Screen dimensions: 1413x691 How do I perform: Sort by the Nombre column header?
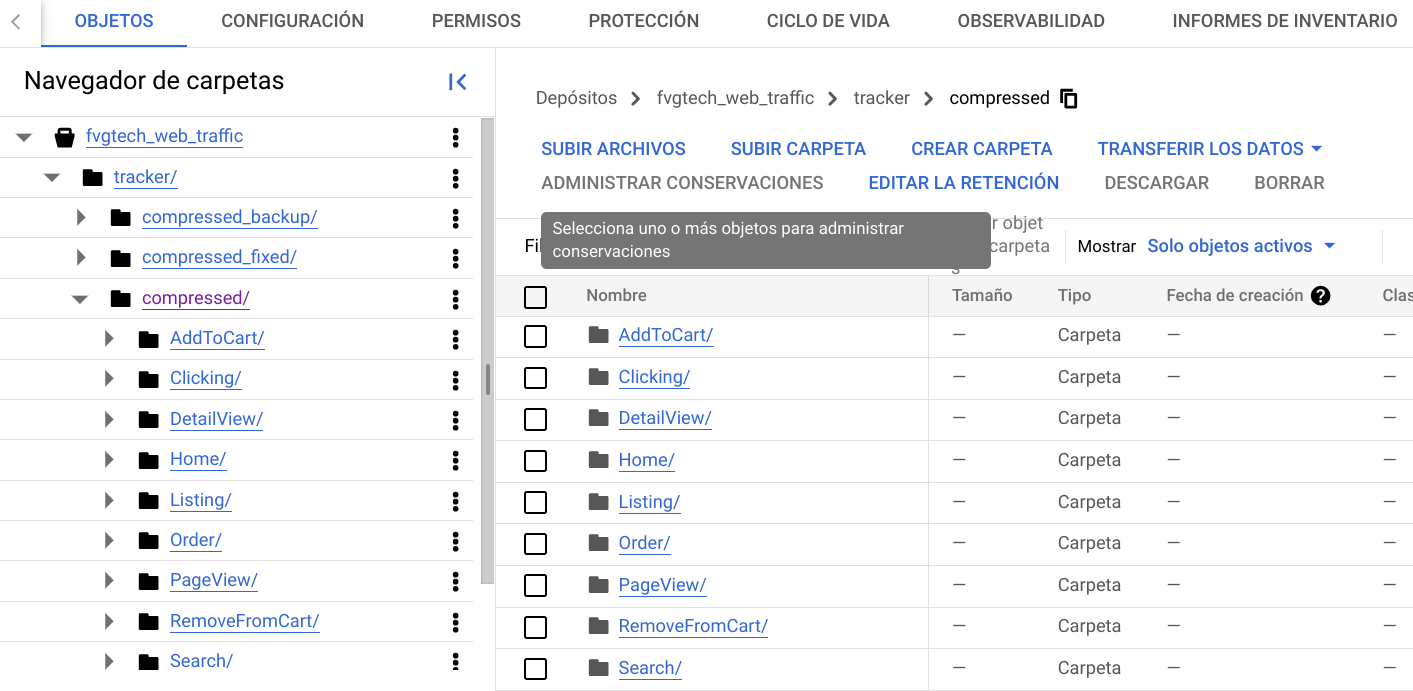616,296
